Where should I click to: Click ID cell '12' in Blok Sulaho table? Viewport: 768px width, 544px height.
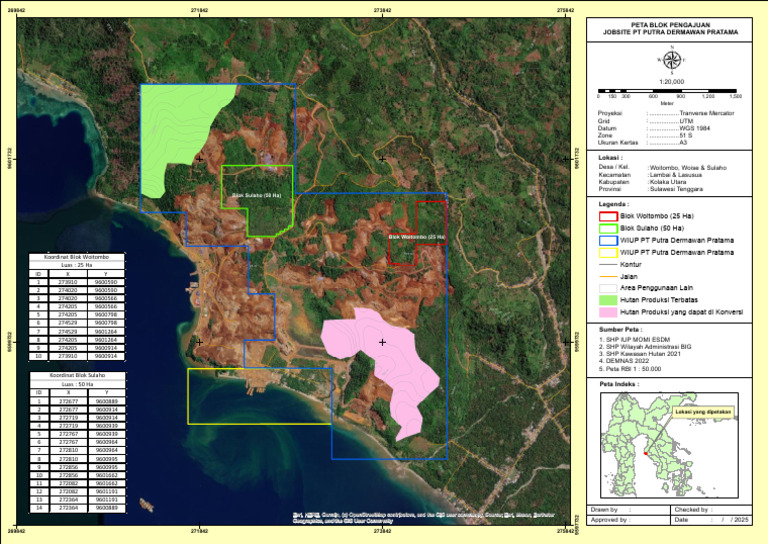coord(39,491)
